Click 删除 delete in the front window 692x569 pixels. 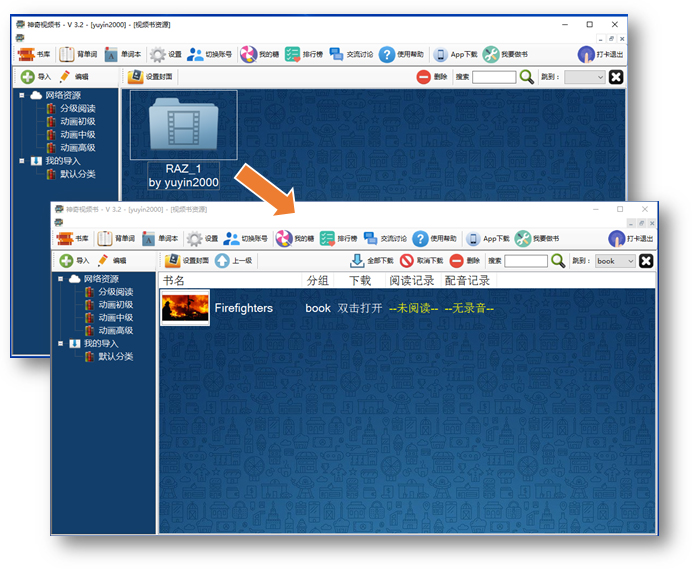coord(465,260)
